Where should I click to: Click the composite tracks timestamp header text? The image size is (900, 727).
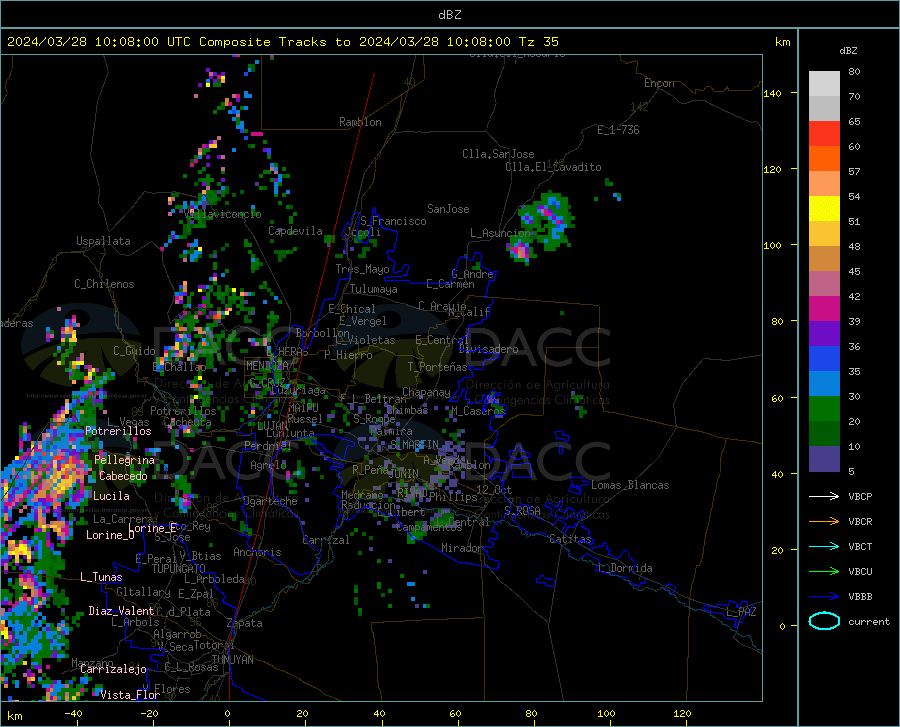(x=282, y=42)
